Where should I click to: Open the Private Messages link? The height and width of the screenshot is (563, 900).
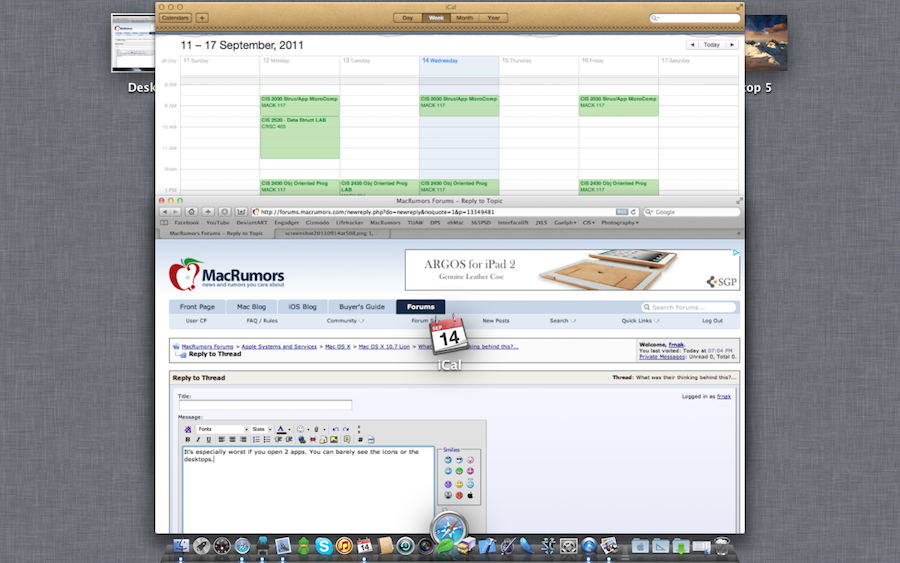662,357
